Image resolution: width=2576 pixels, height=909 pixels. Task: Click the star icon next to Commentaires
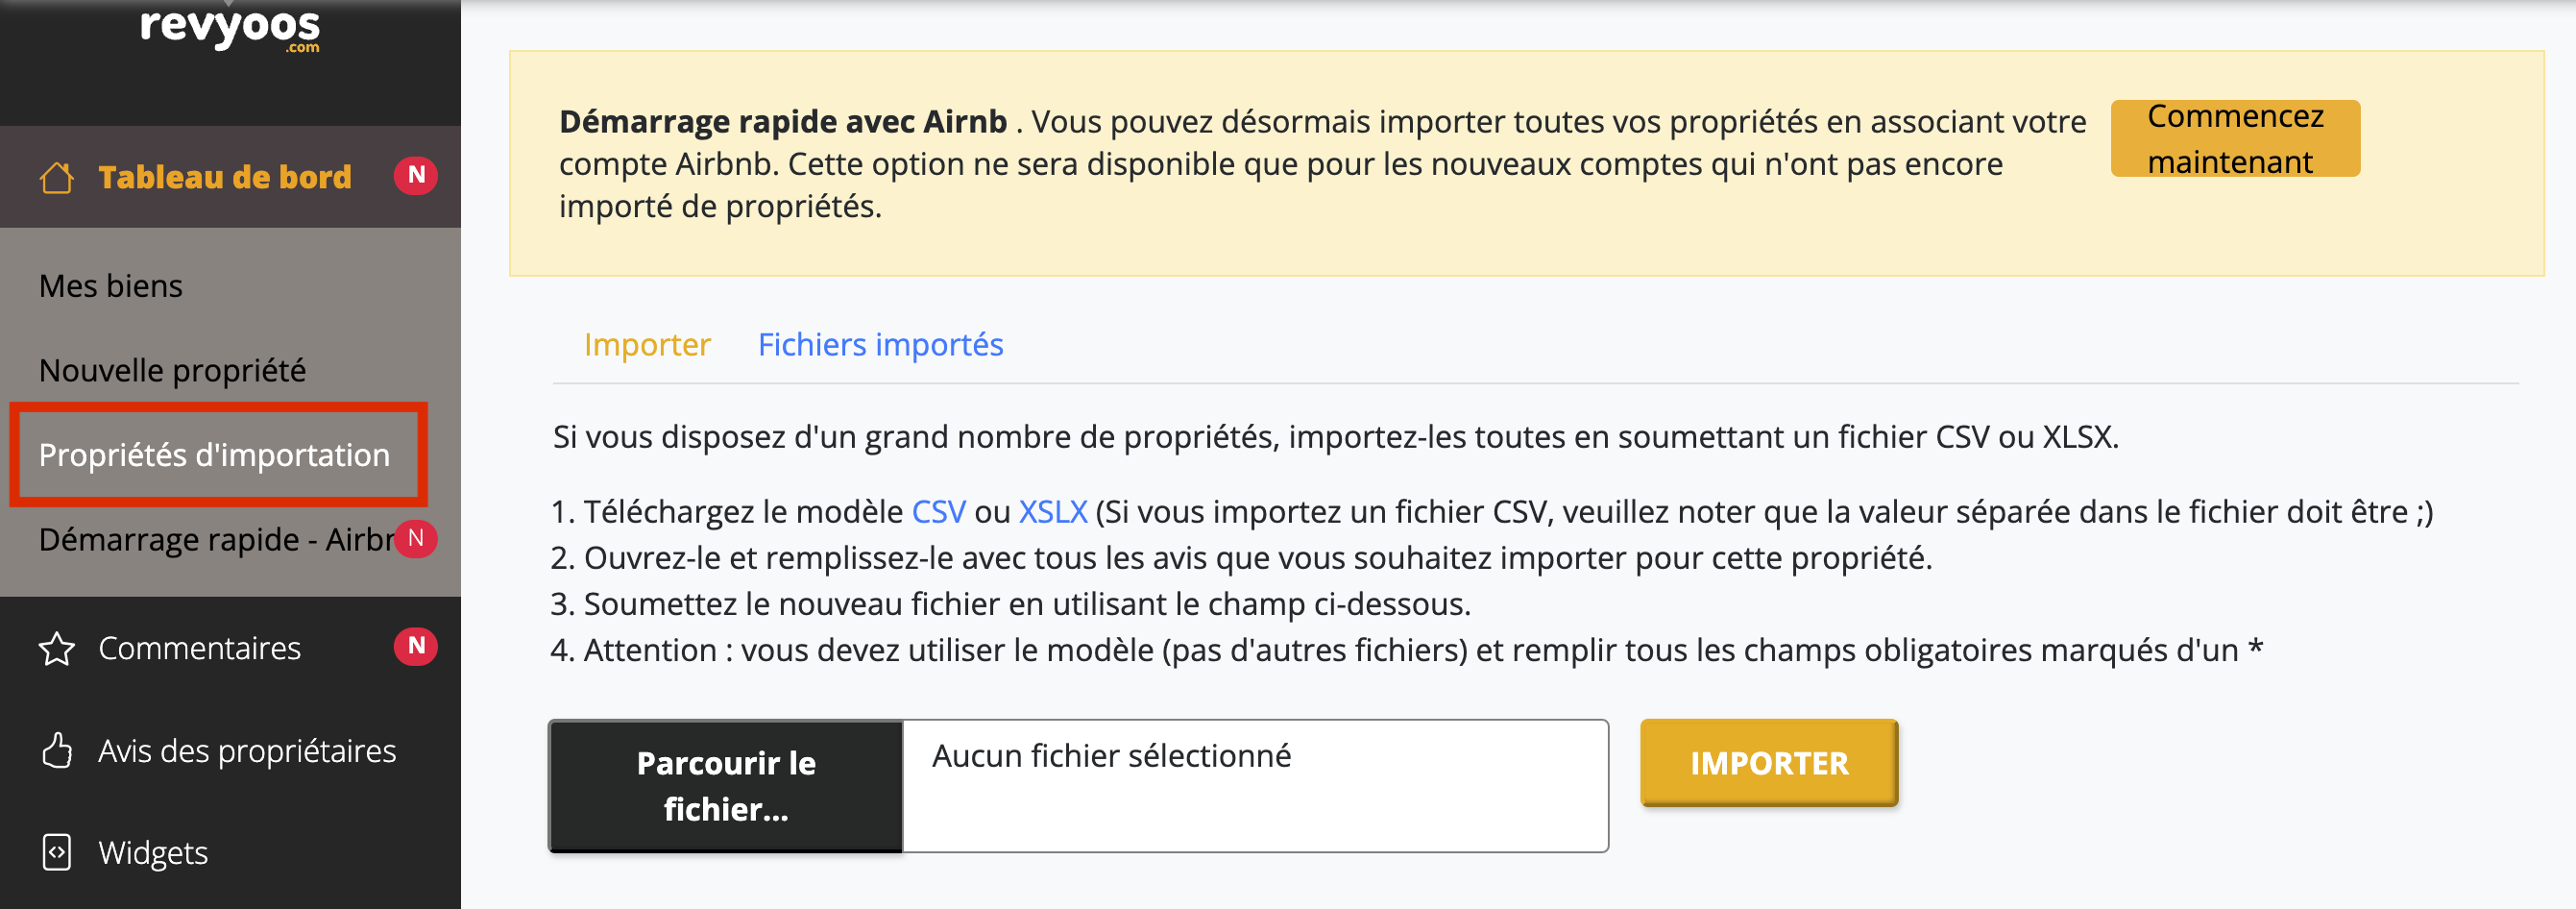[57, 648]
